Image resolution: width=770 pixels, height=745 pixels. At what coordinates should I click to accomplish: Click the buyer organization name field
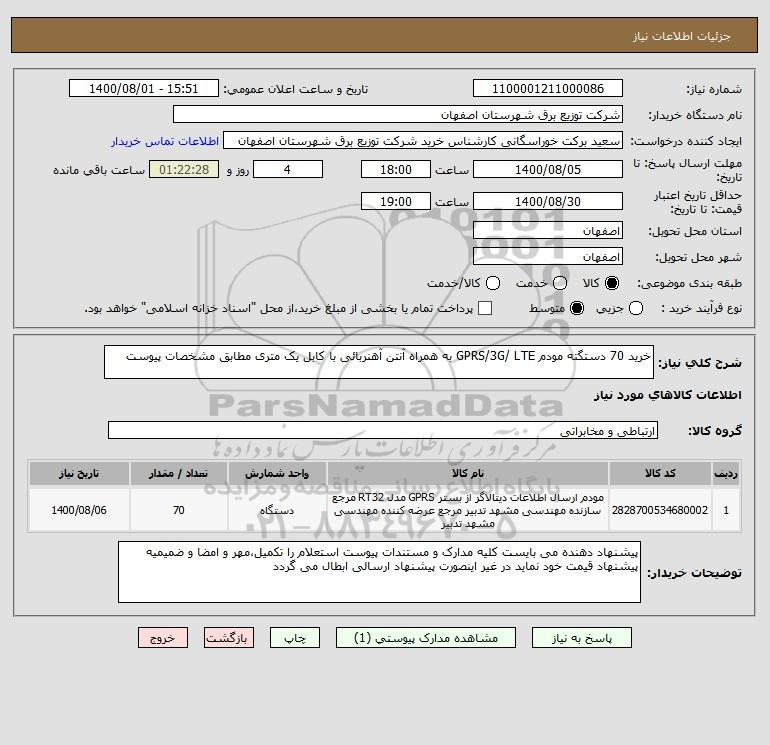398,114
